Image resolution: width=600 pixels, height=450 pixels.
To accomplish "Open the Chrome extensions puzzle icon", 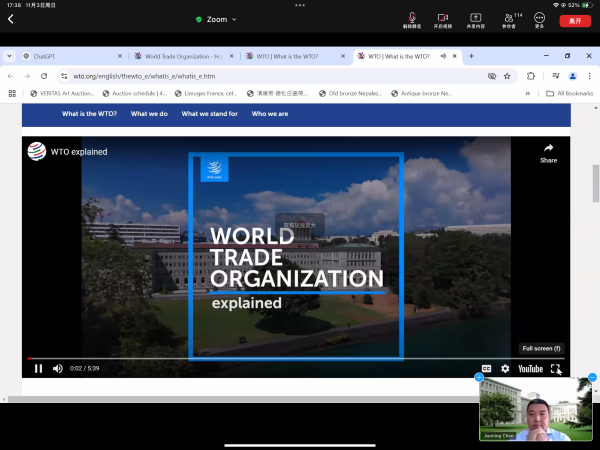I will click(x=531, y=75).
